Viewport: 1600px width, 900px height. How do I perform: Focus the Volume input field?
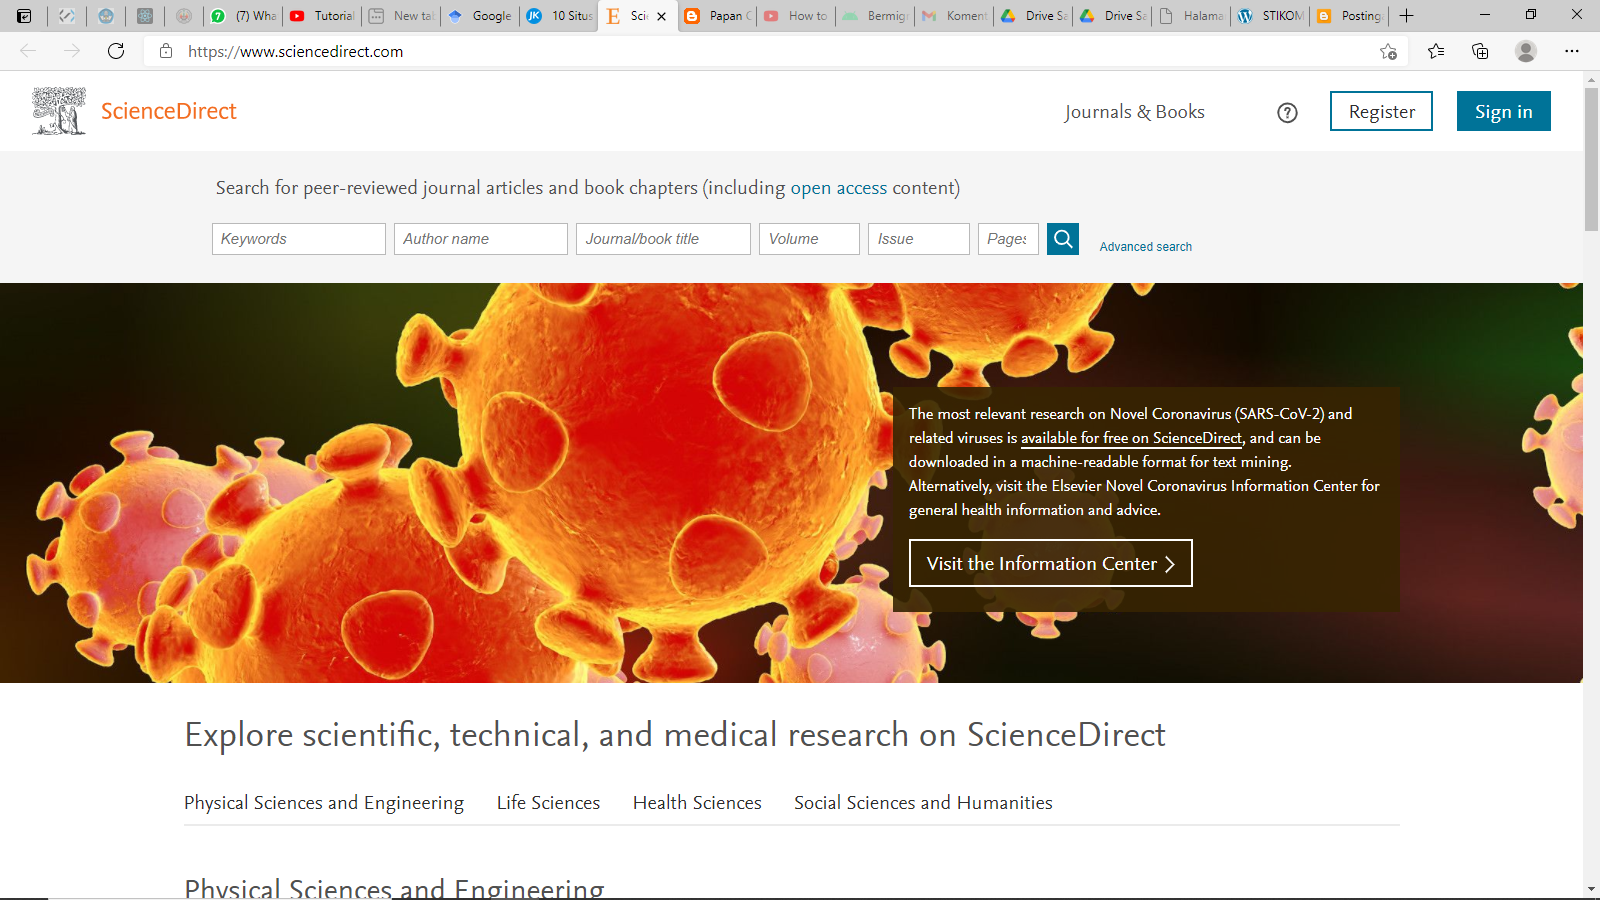click(x=809, y=239)
